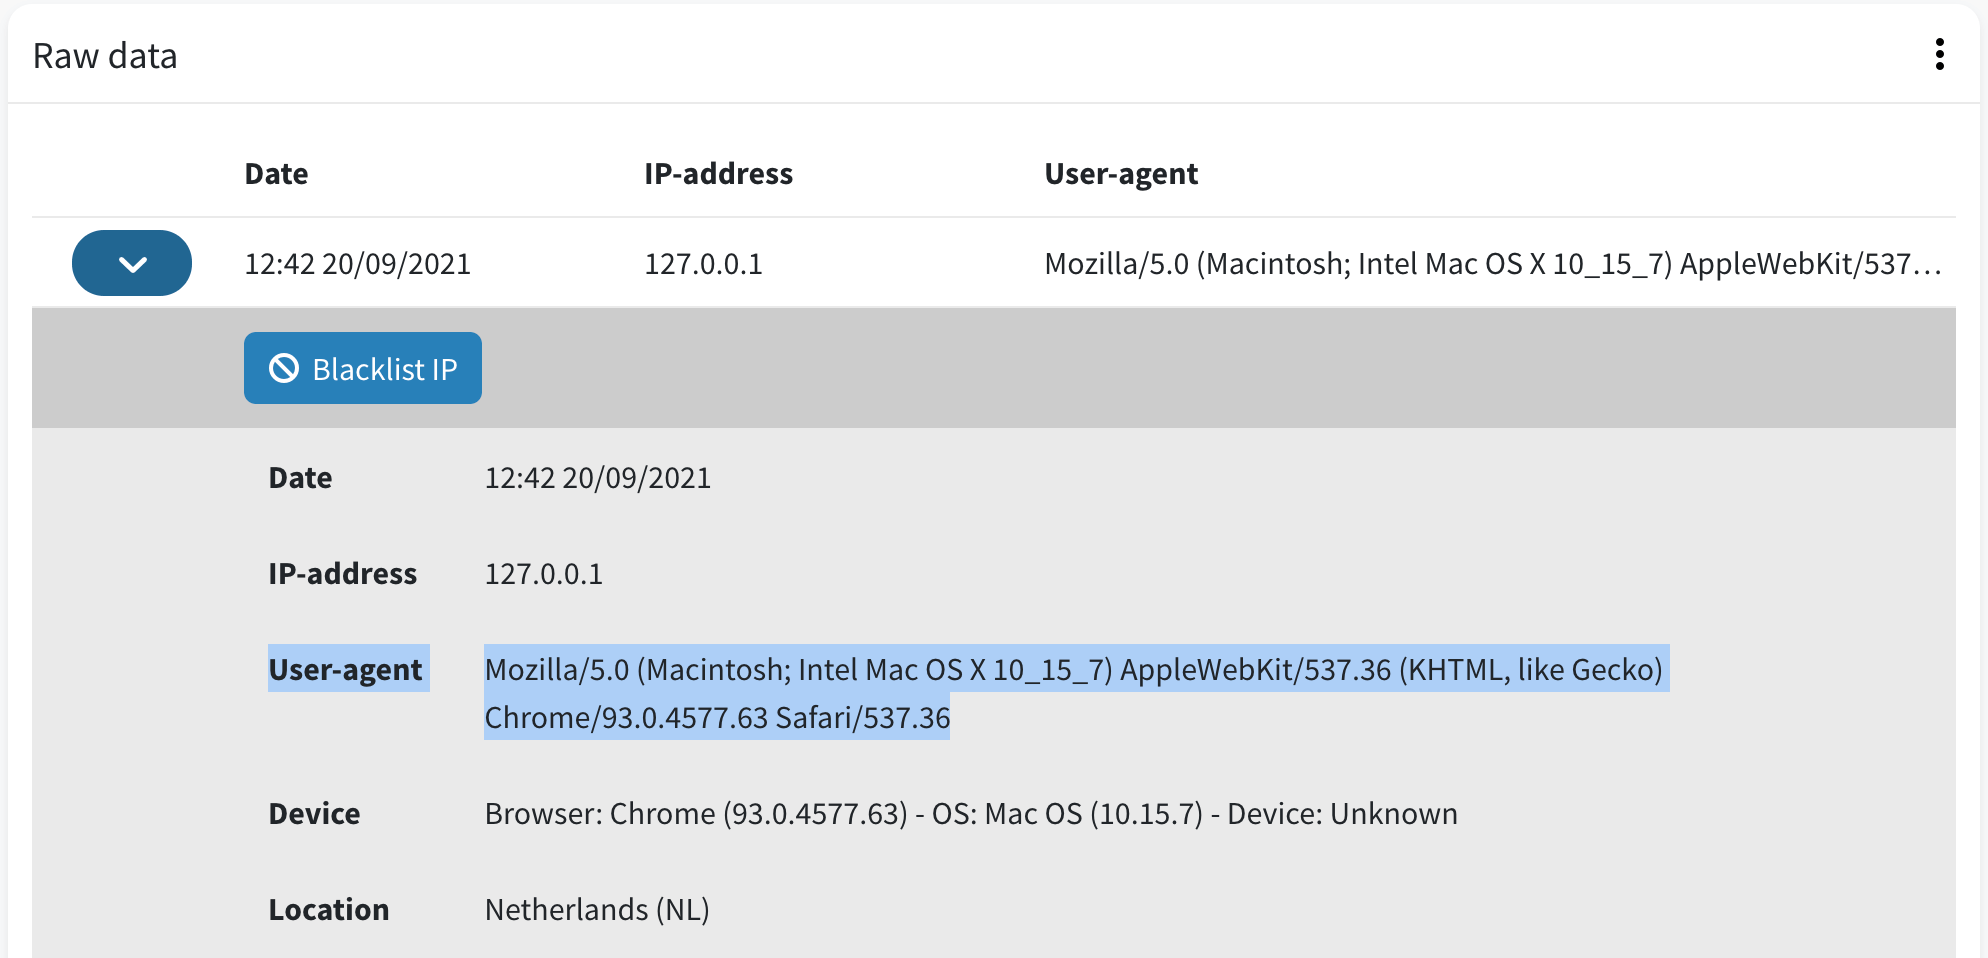Click the highlighted User-agent detail label

tap(346, 669)
